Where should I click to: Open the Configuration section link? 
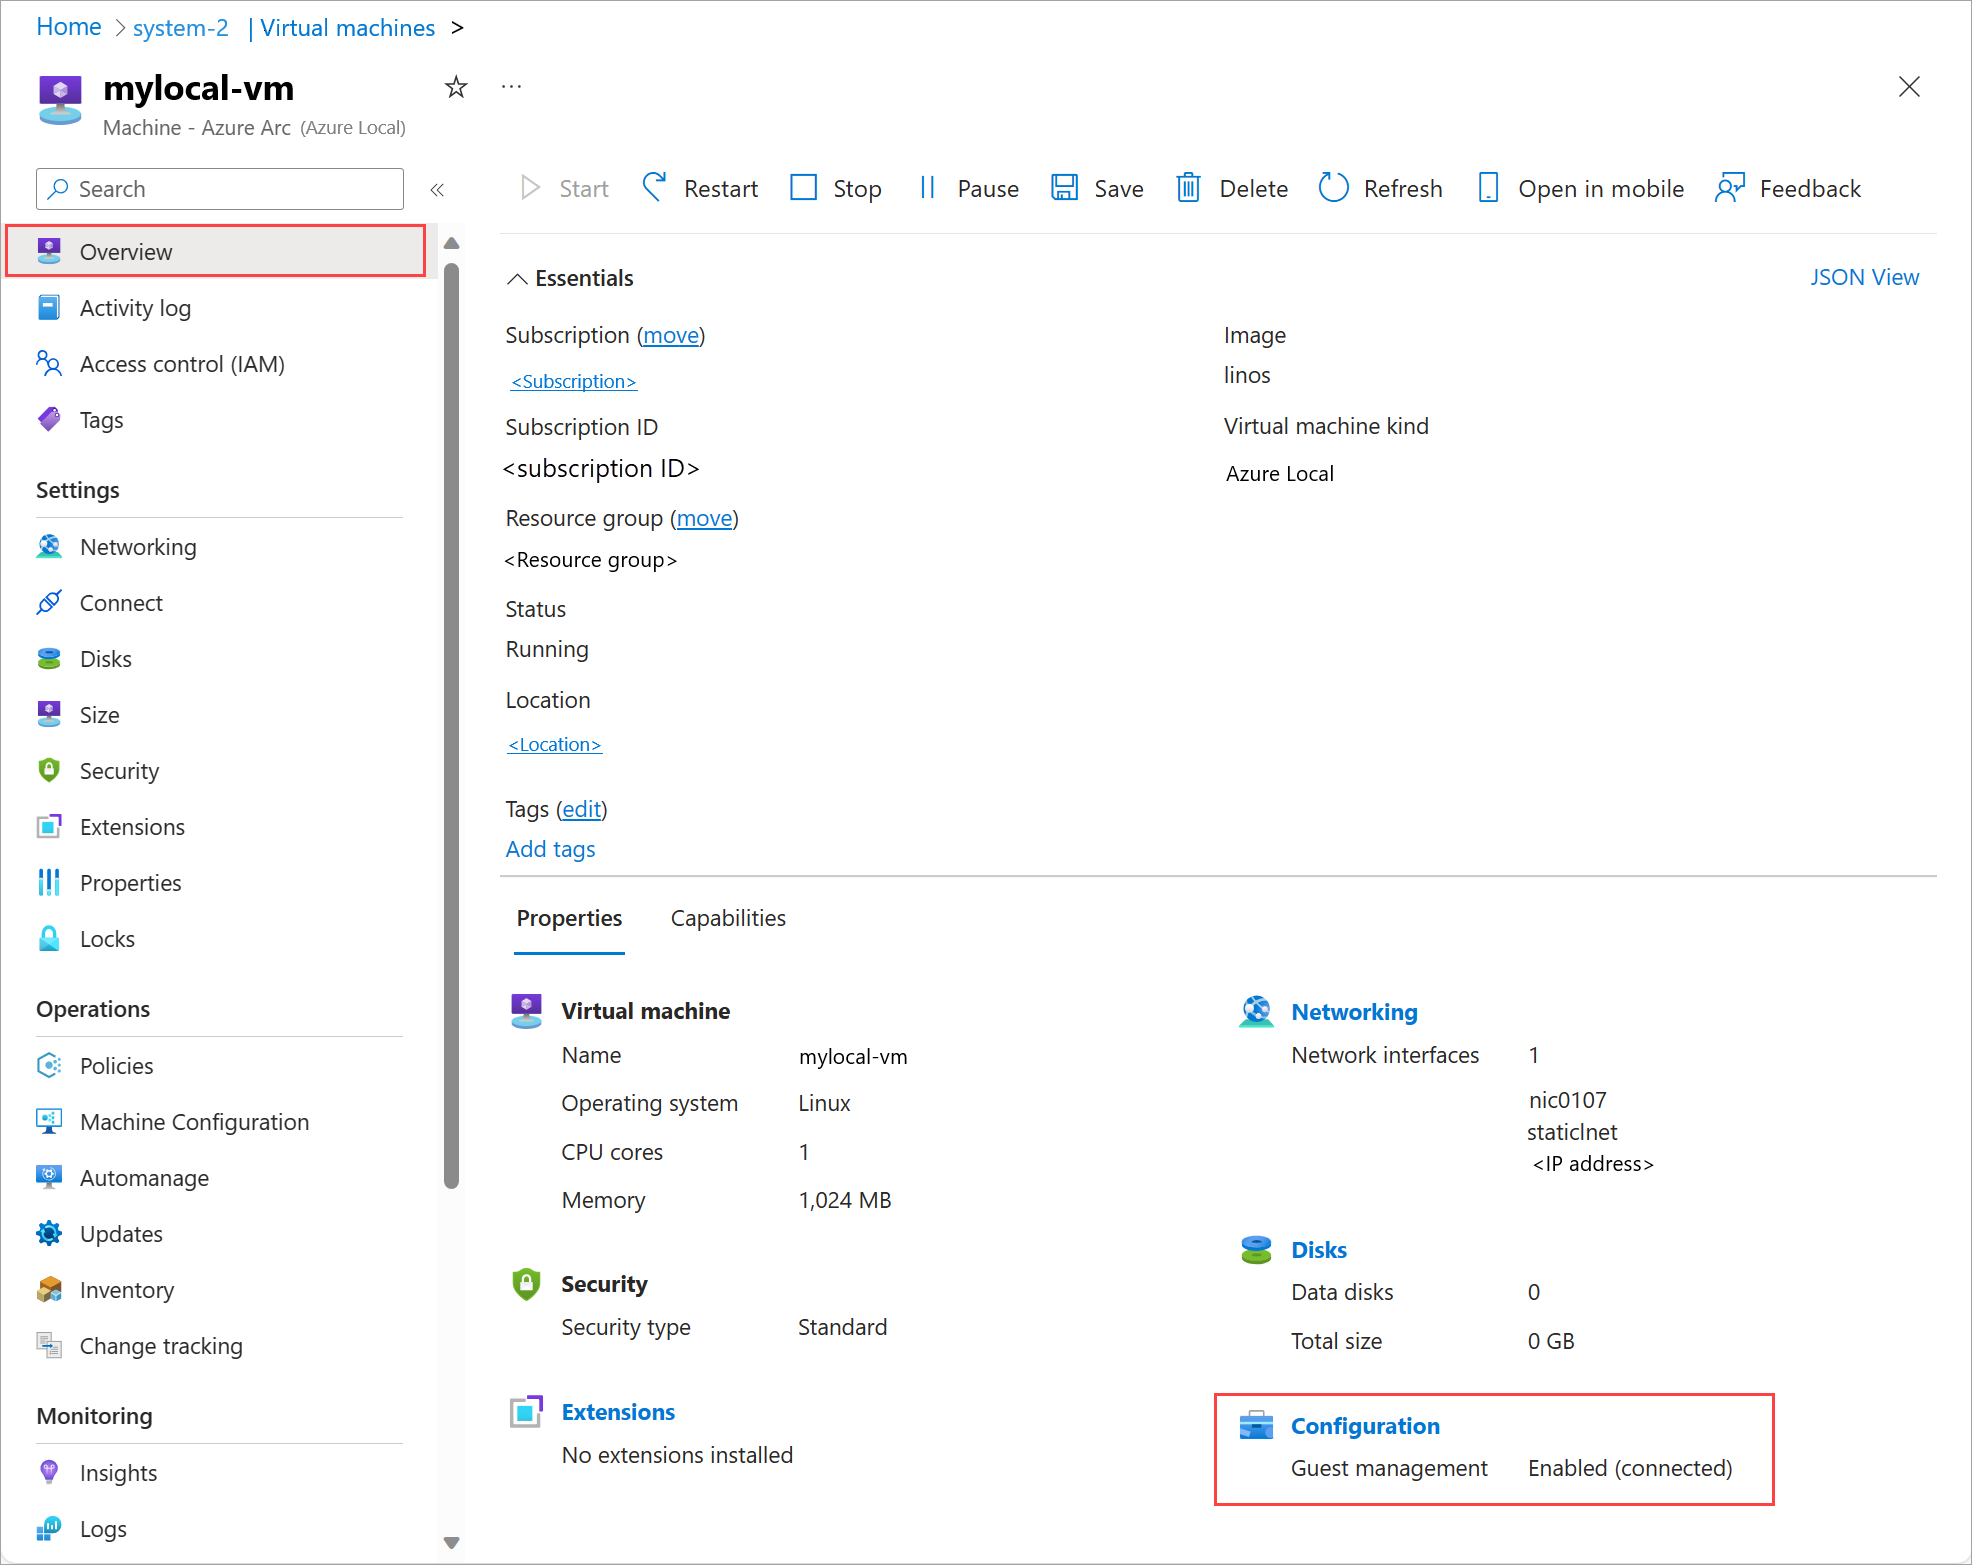1364,1426
